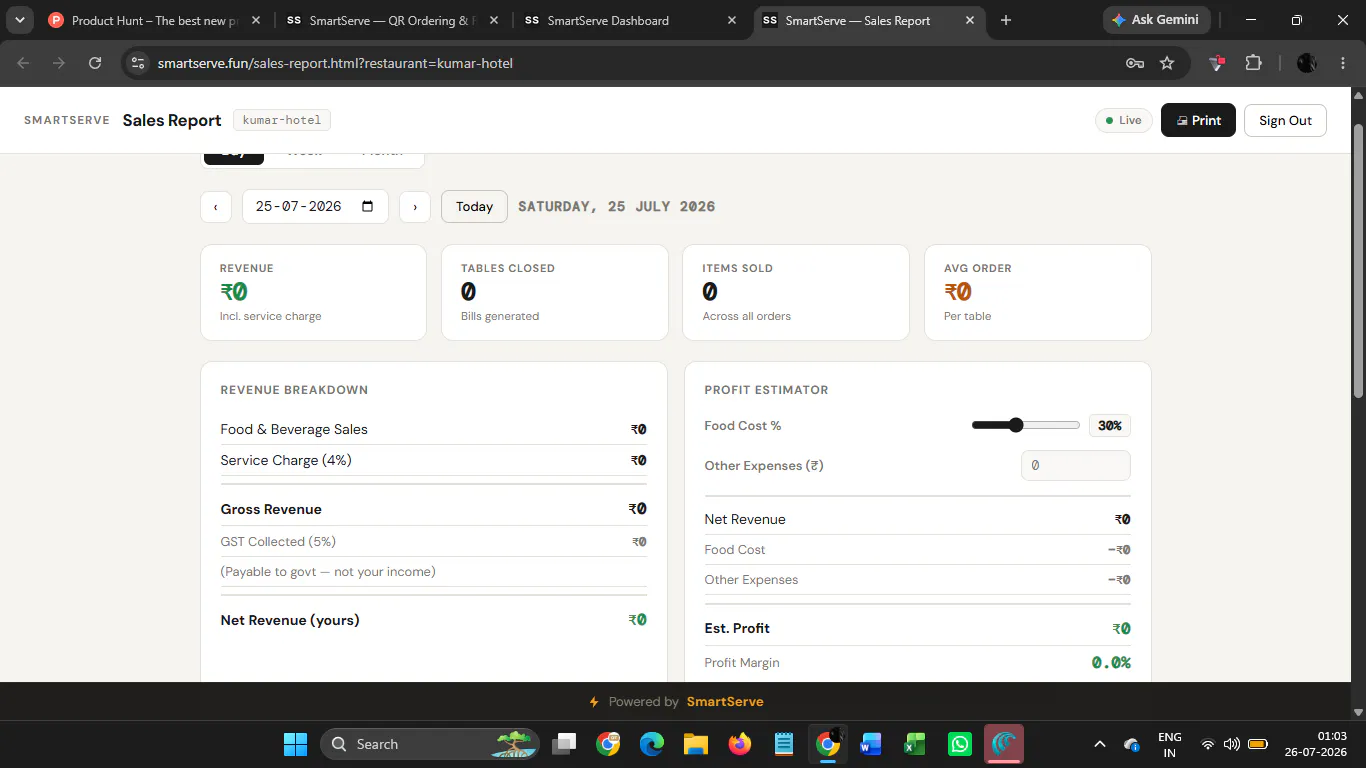Click the SMARTSERVE brand logo text
Viewport: 1366px width, 768px height.
(x=67, y=120)
